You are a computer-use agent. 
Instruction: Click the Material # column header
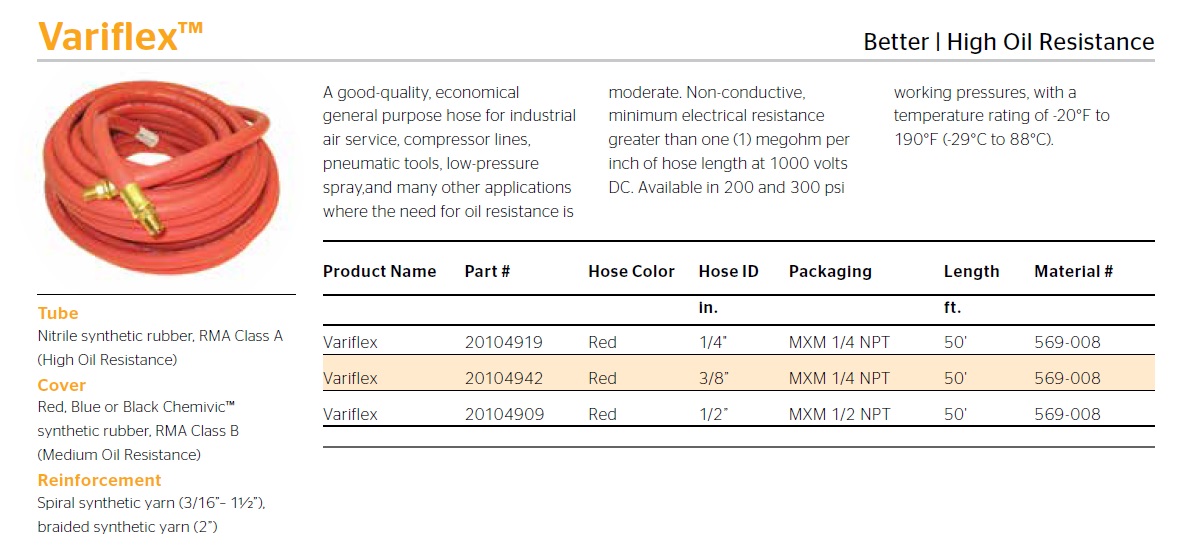click(x=1073, y=271)
